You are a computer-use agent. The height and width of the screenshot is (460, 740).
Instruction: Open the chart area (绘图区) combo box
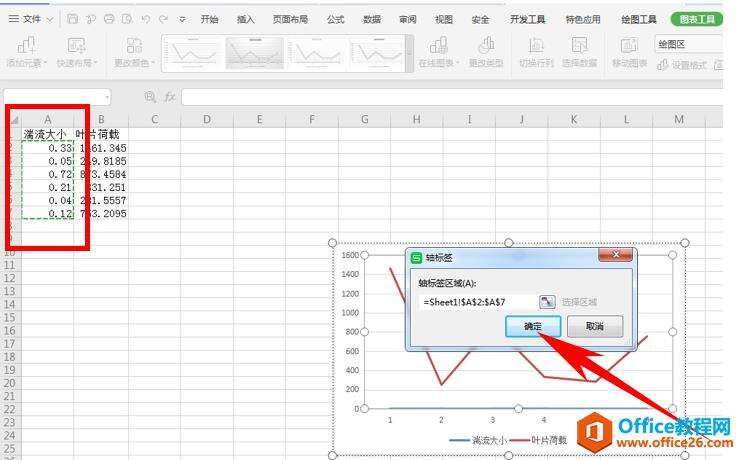coord(688,44)
